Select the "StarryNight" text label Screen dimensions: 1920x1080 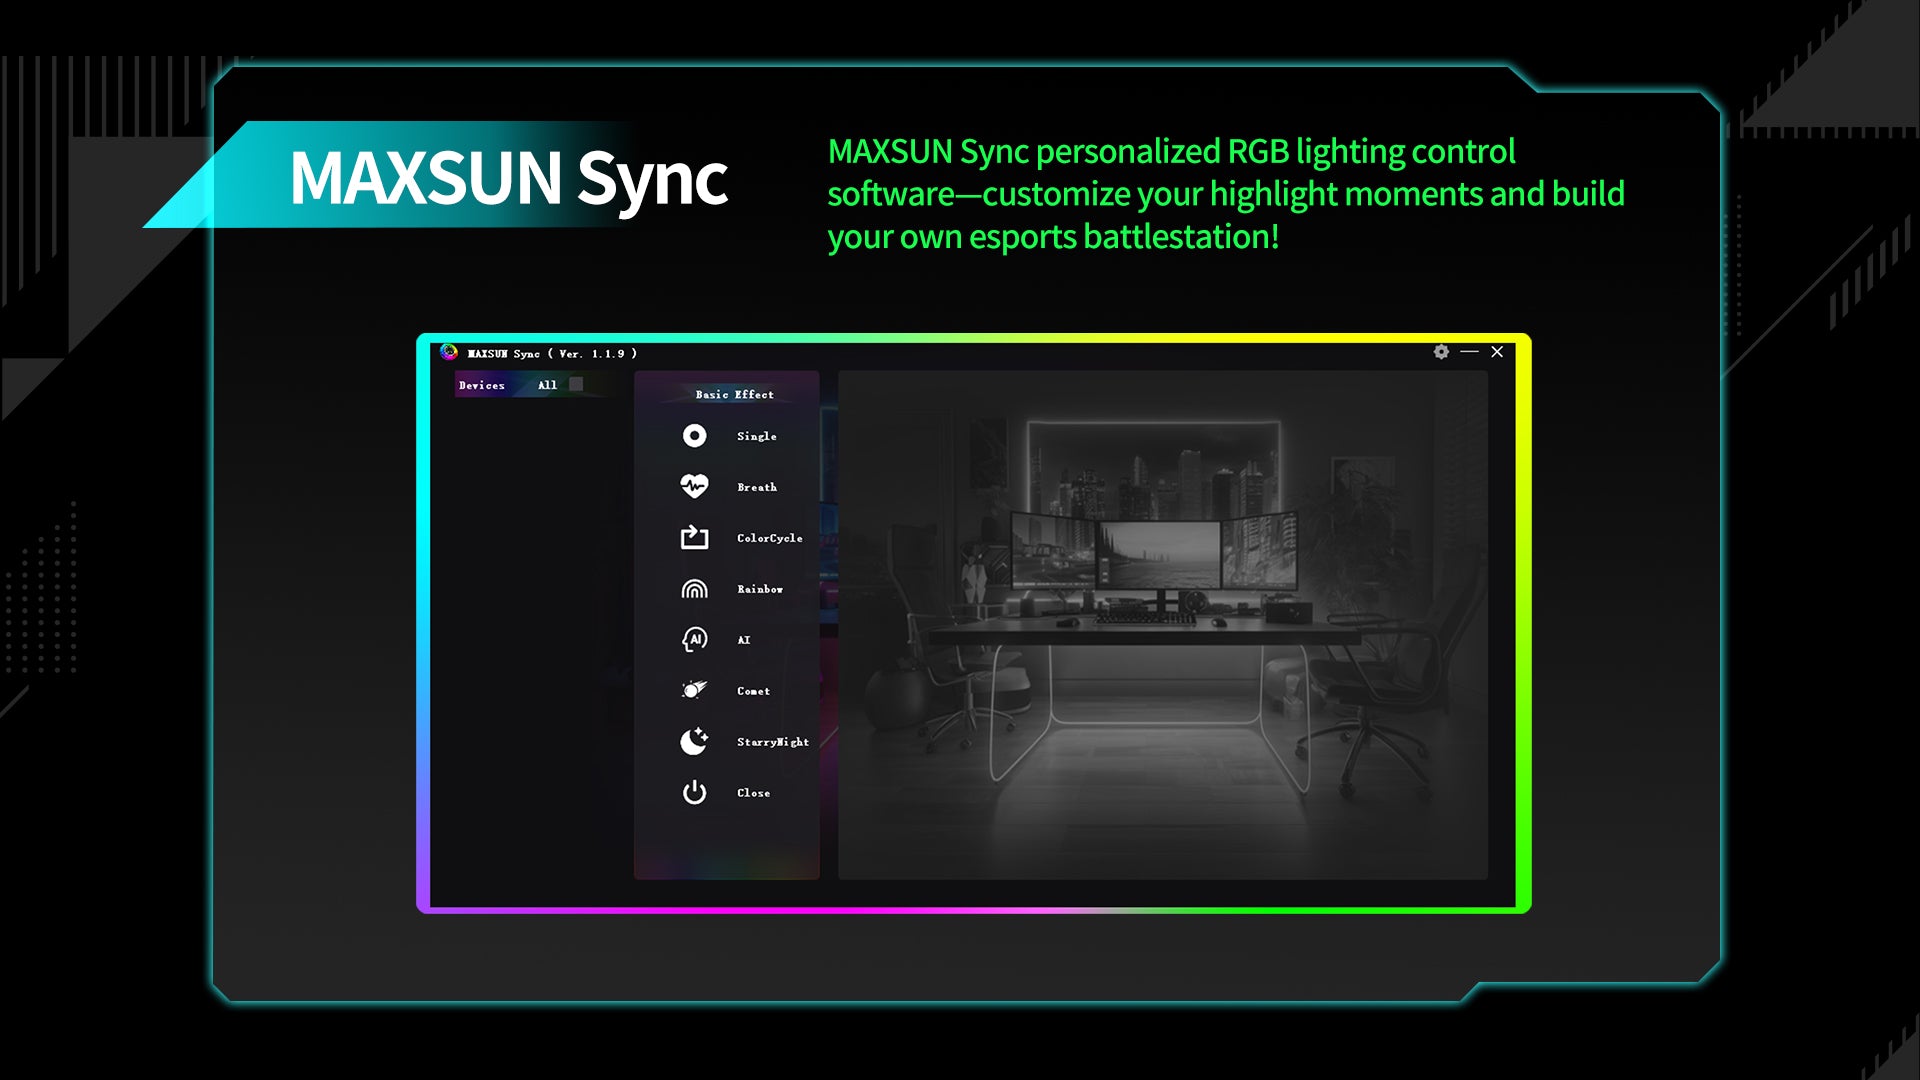click(x=772, y=742)
